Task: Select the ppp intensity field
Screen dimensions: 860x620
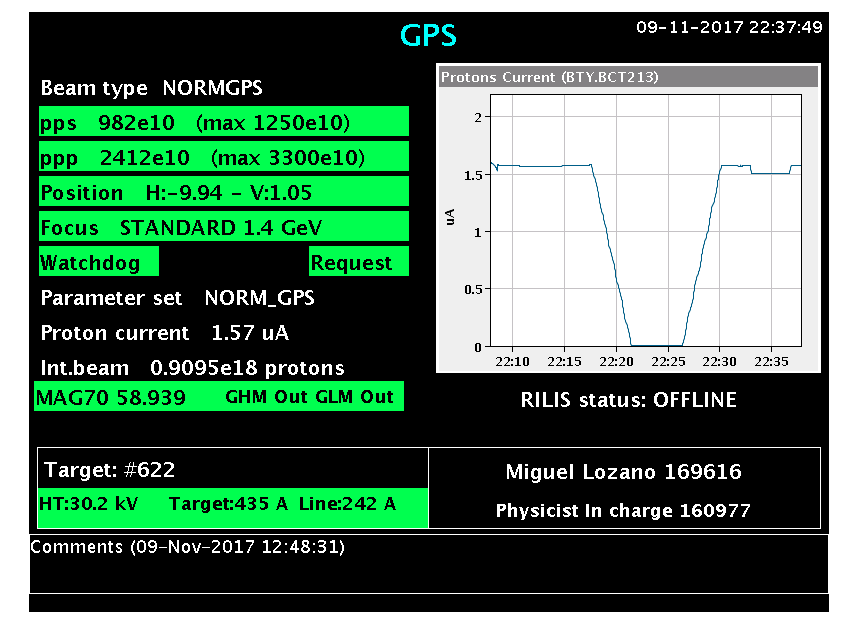Action: point(222,156)
